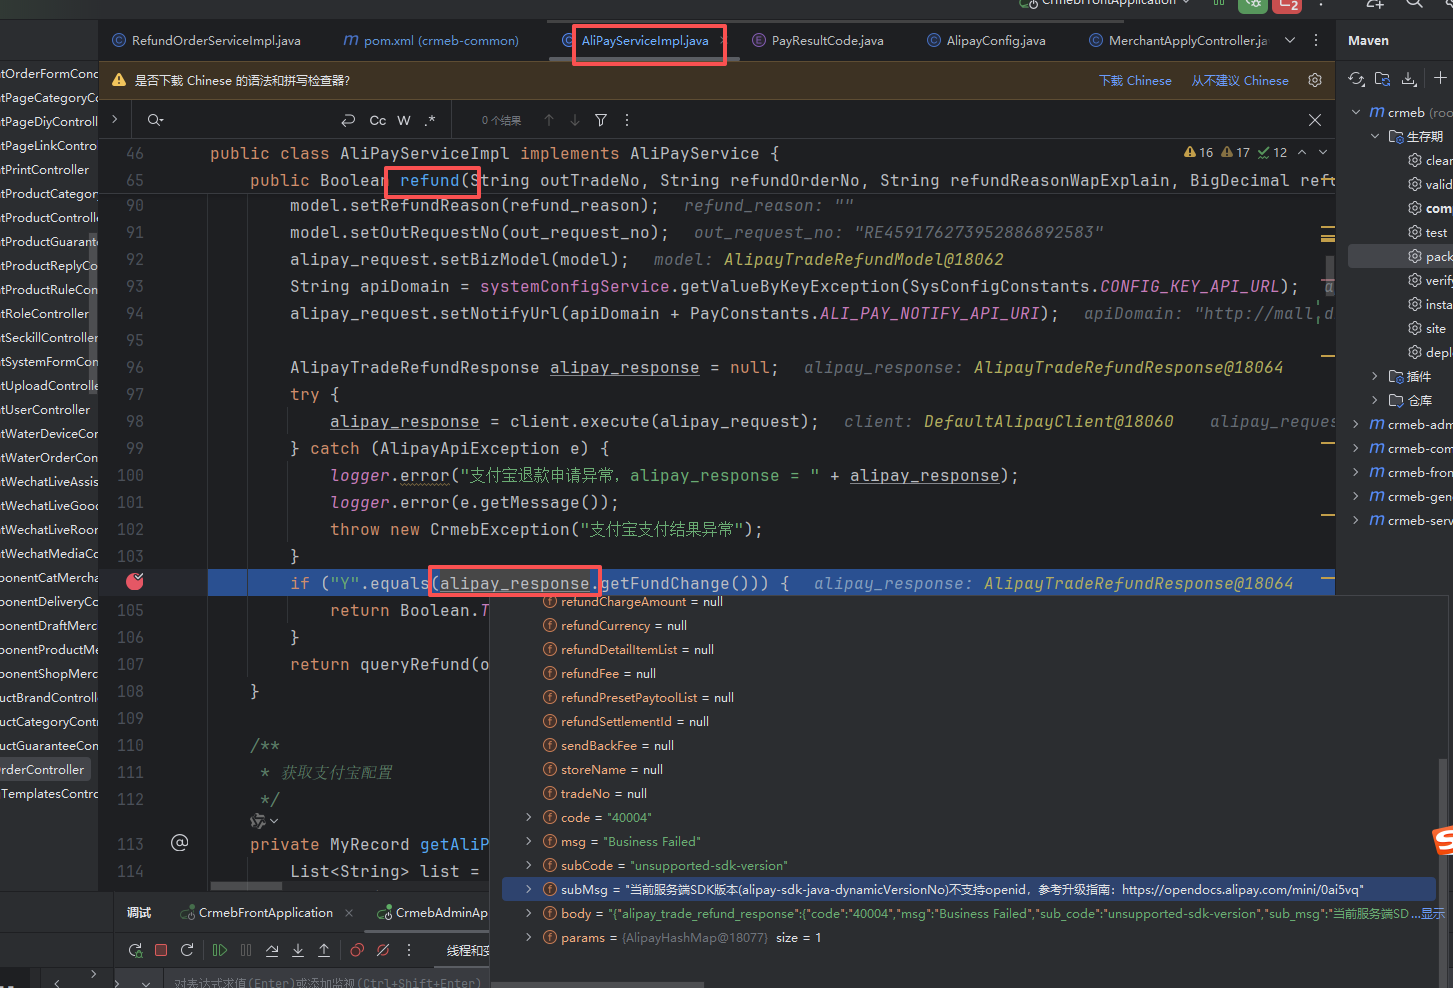Open the hidden editor tabs dropdown
Screen dimensions: 1453x988
click(x=1290, y=41)
